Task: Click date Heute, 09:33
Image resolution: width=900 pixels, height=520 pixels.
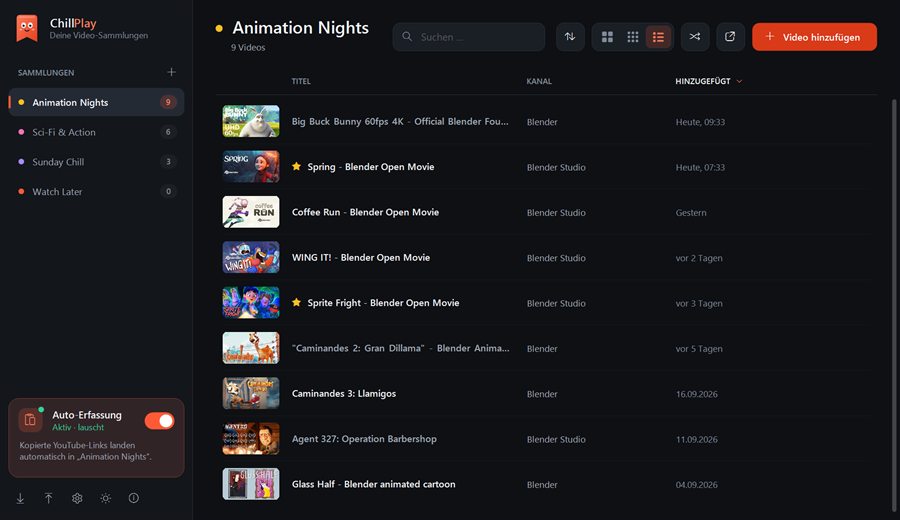Action: tap(700, 122)
